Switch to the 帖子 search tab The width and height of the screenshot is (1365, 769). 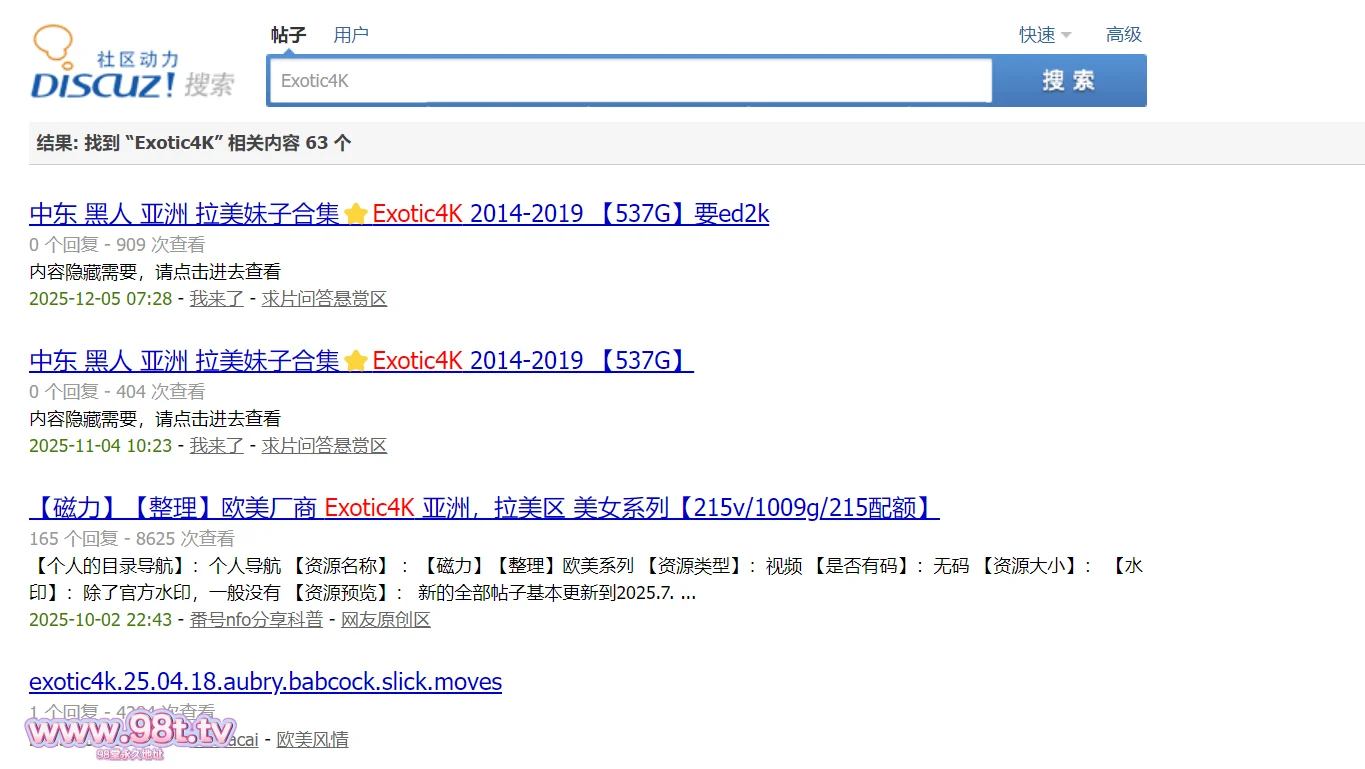tap(288, 35)
